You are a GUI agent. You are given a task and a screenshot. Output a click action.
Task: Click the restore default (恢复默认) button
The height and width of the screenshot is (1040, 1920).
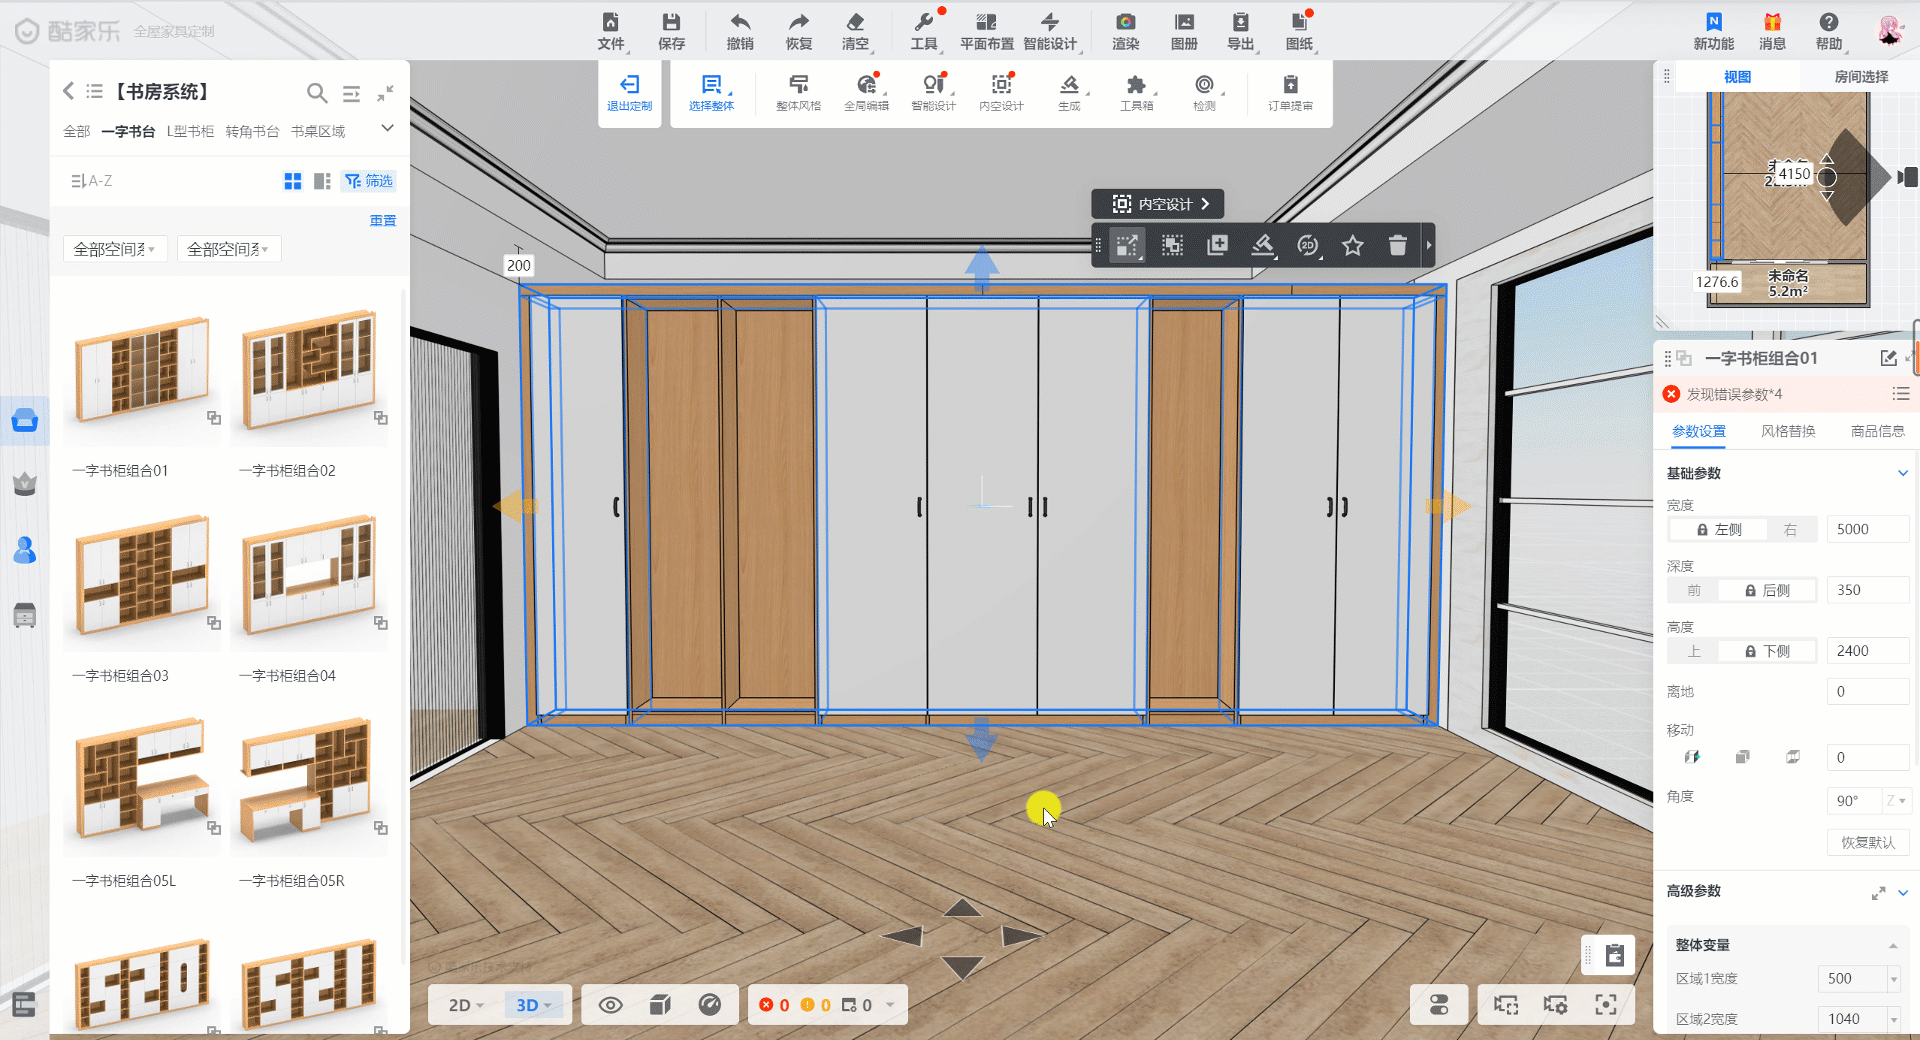point(1867,842)
